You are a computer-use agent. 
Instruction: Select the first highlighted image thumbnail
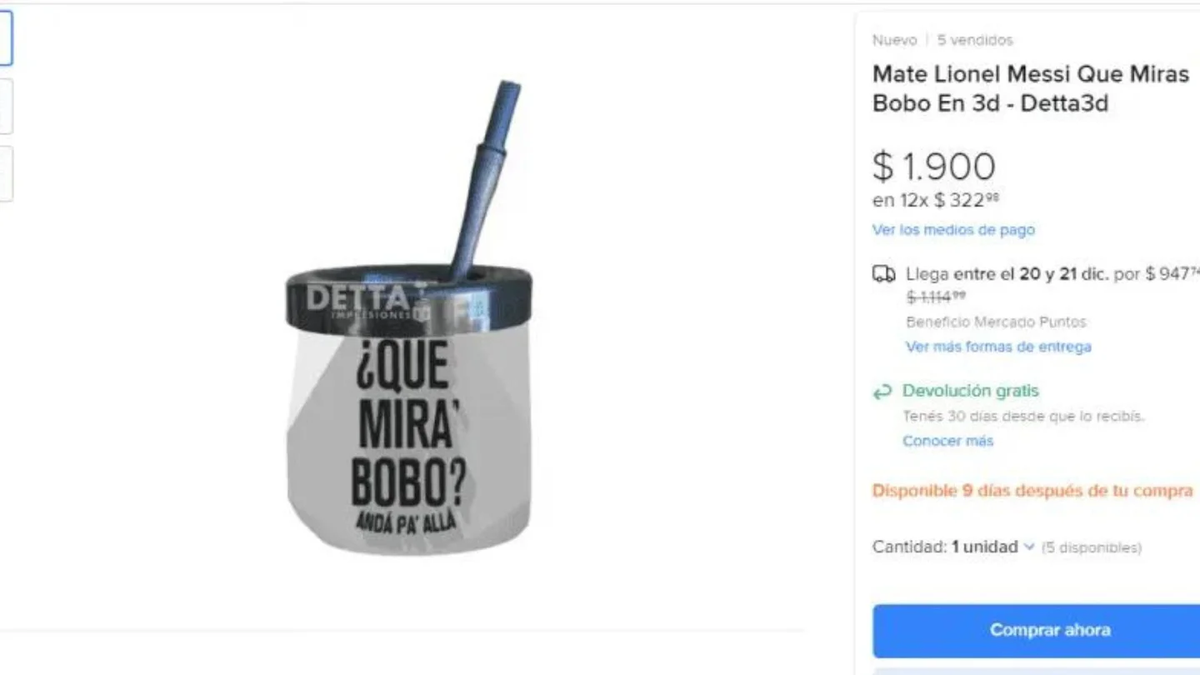[5, 40]
